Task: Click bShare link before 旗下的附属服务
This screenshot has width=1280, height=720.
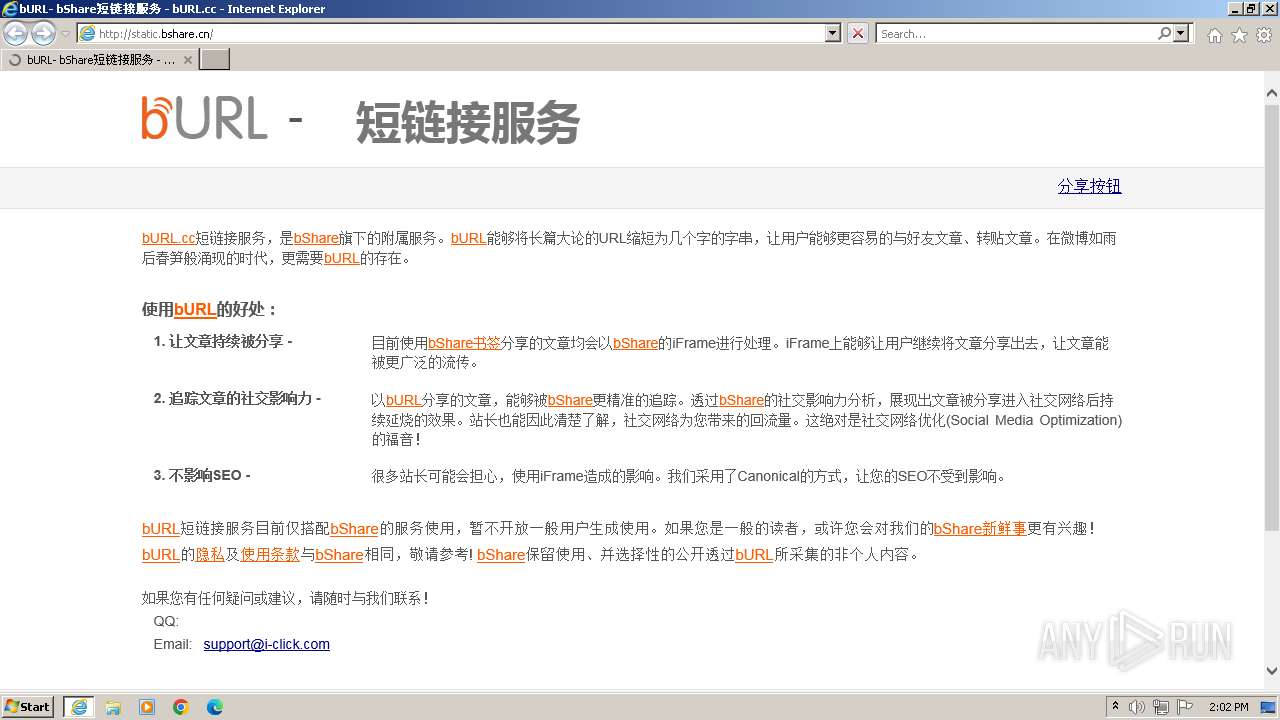Action: pos(316,238)
